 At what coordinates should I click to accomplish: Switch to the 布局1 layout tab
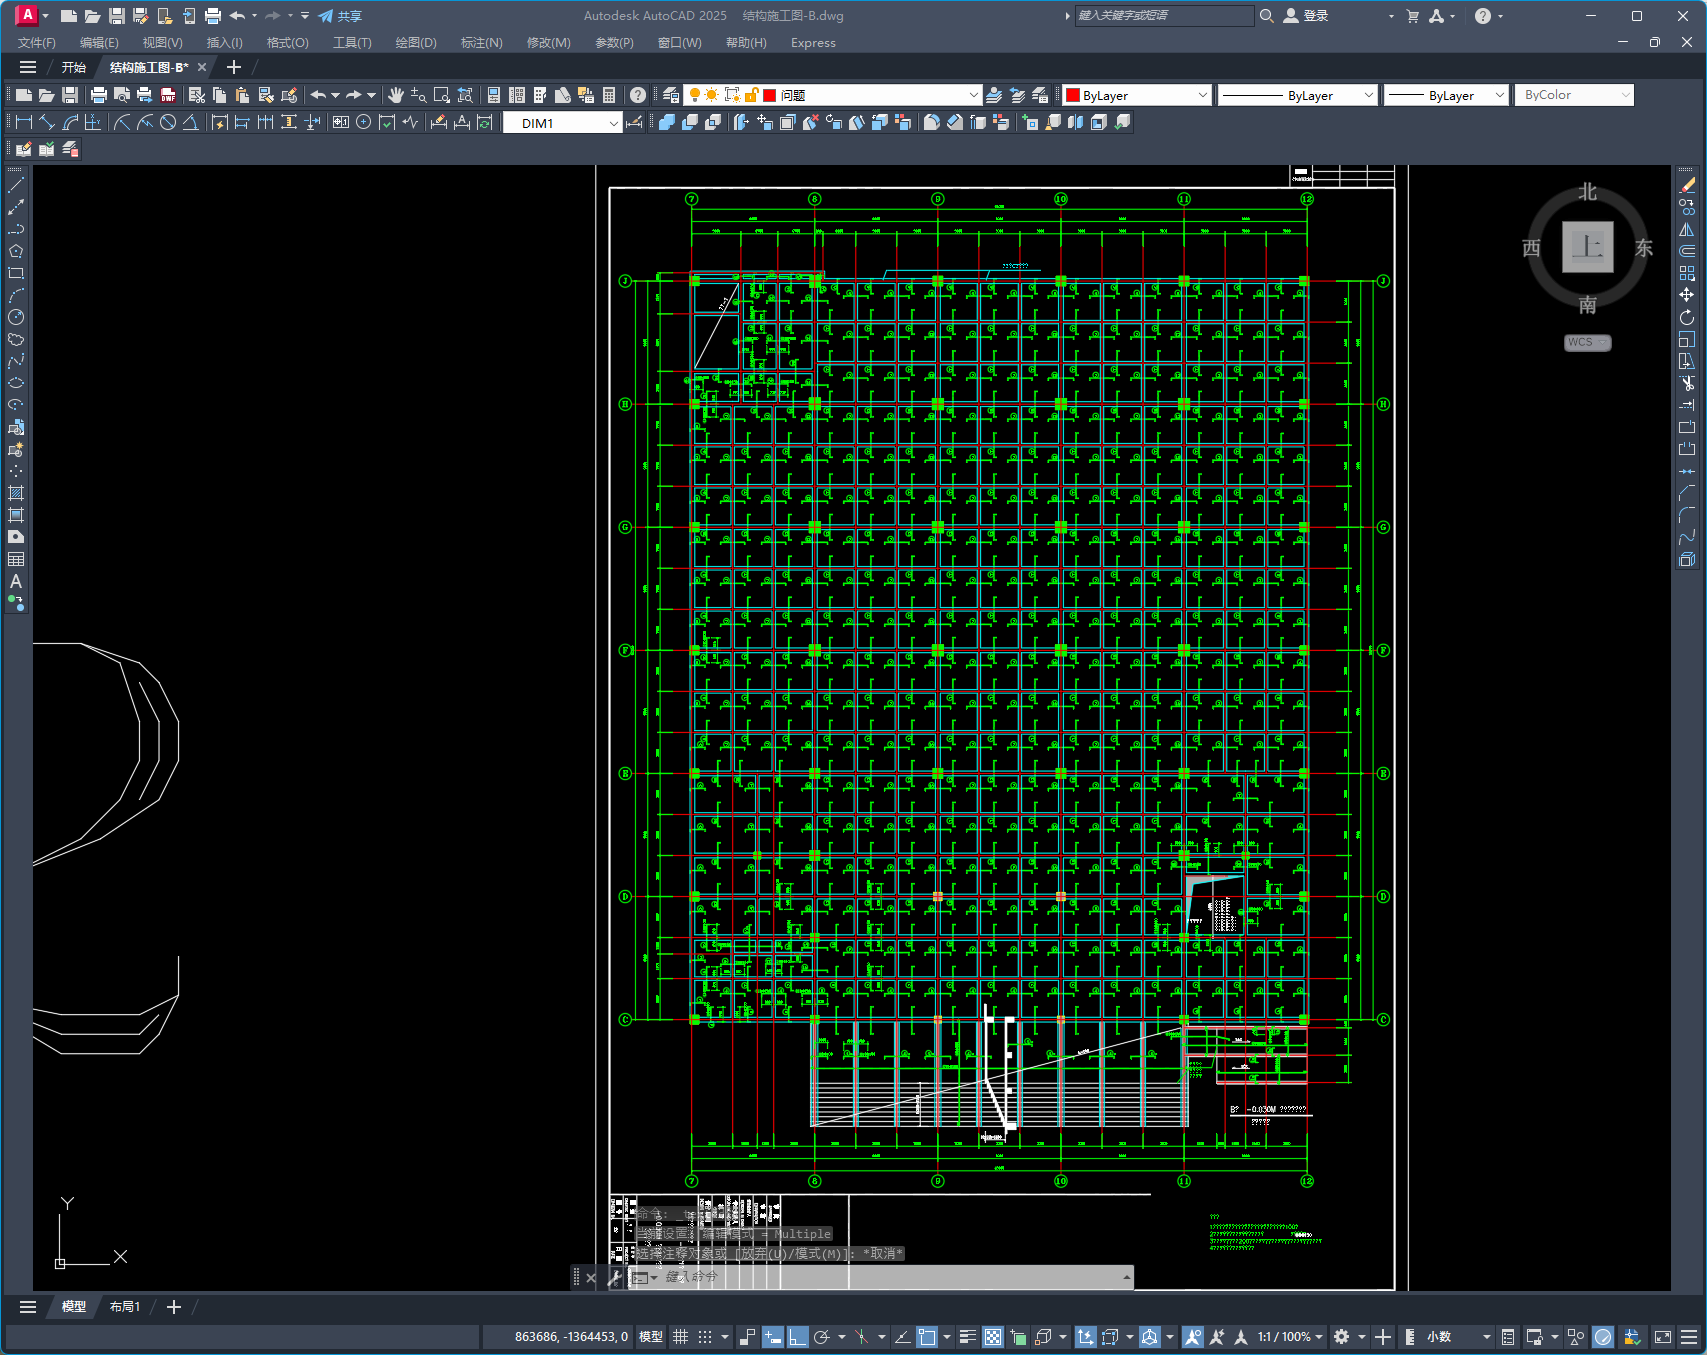pyautogui.click(x=125, y=1307)
